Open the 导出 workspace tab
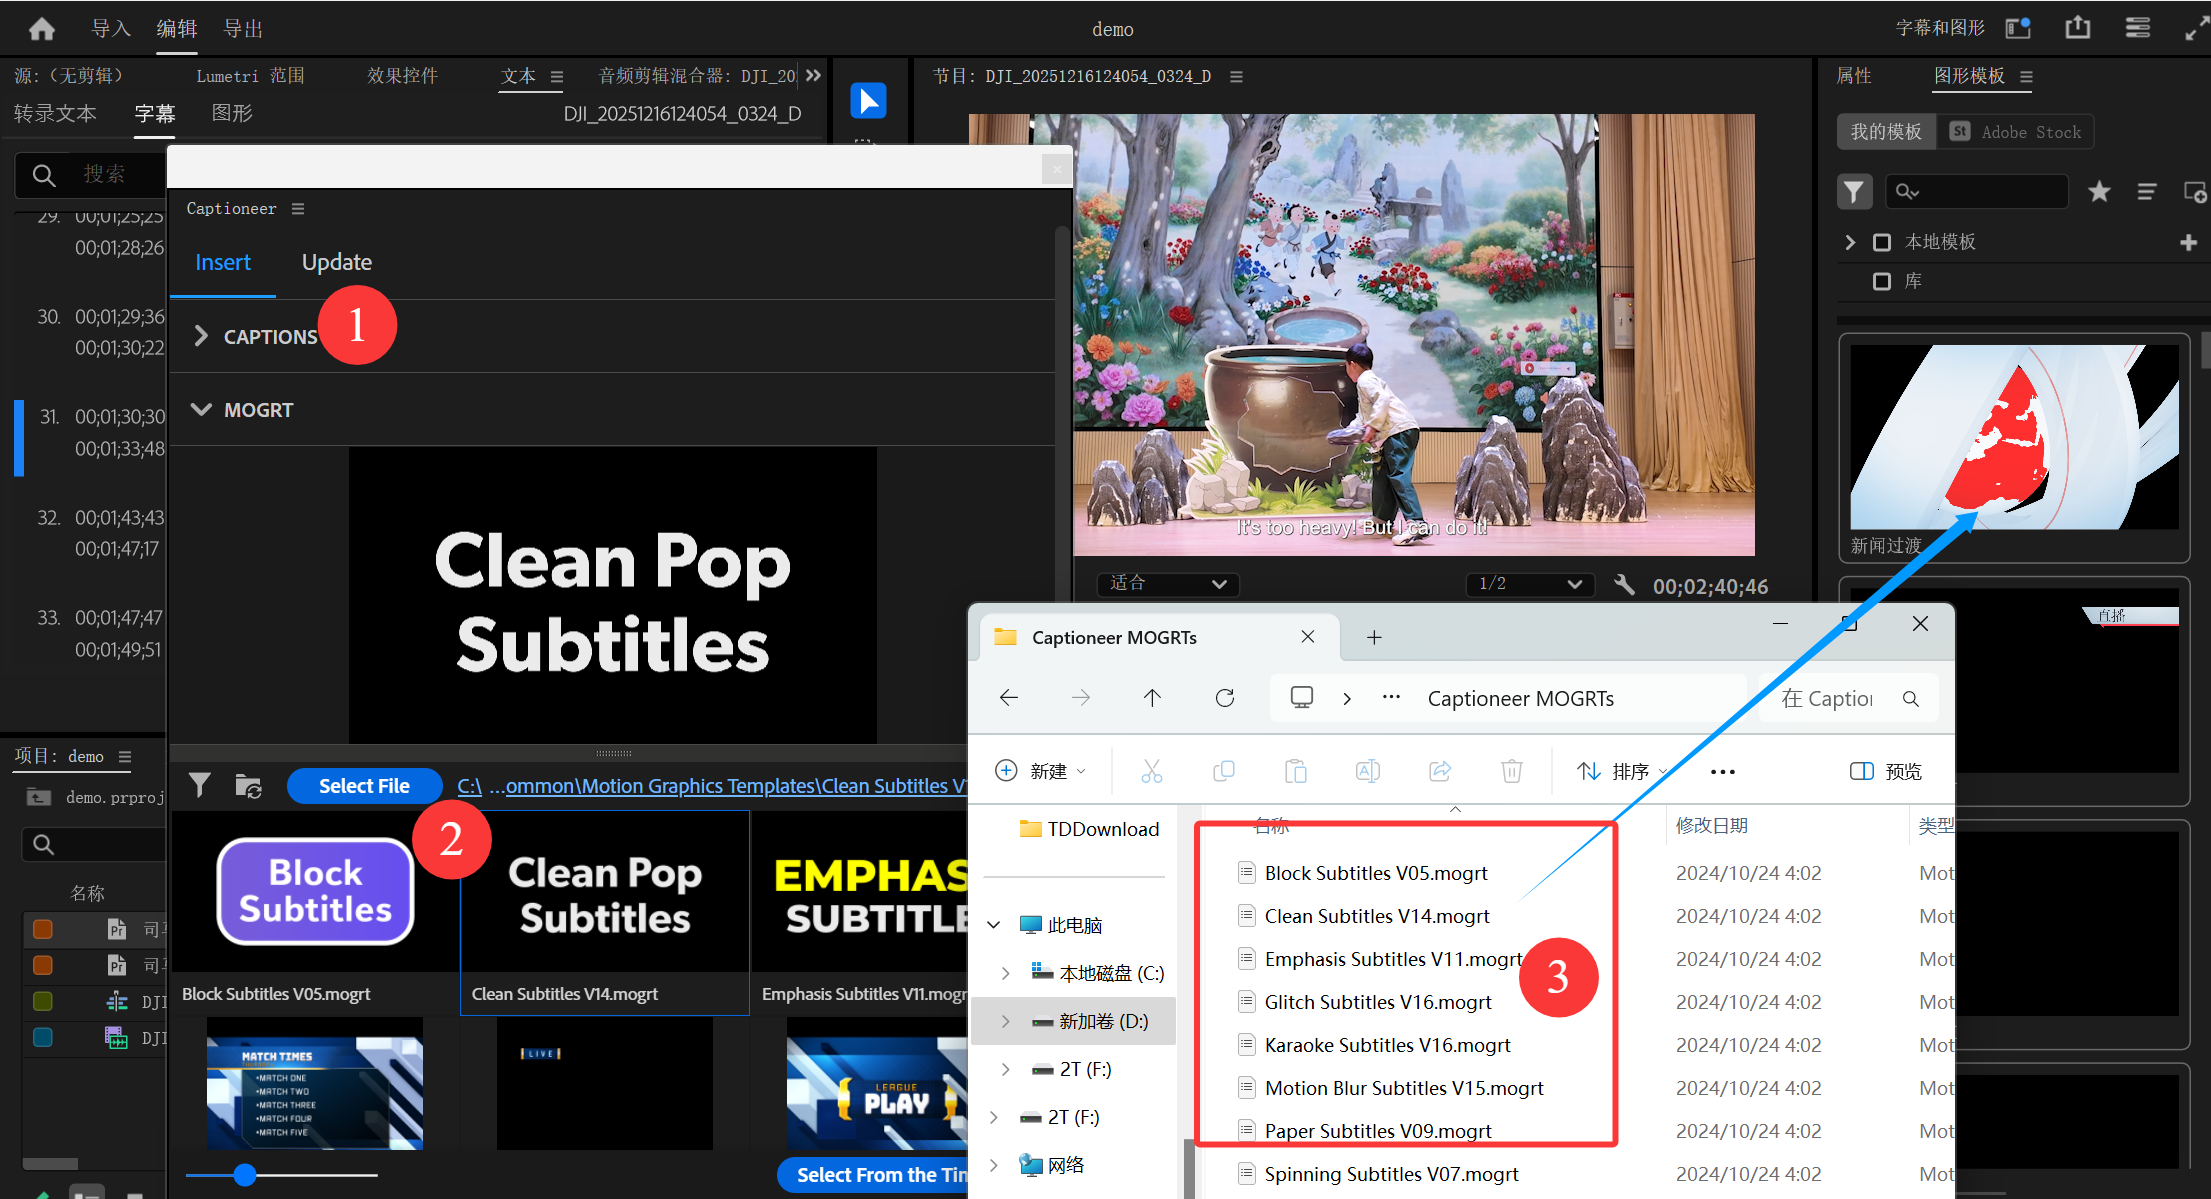 coord(243,29)
